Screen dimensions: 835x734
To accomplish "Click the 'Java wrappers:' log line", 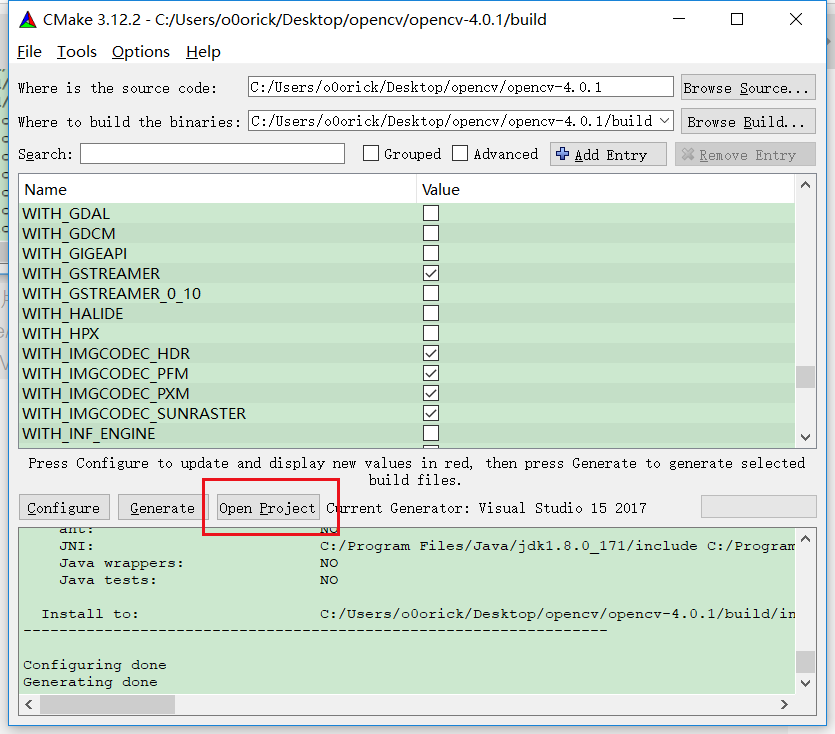I will tap(121, 563).
